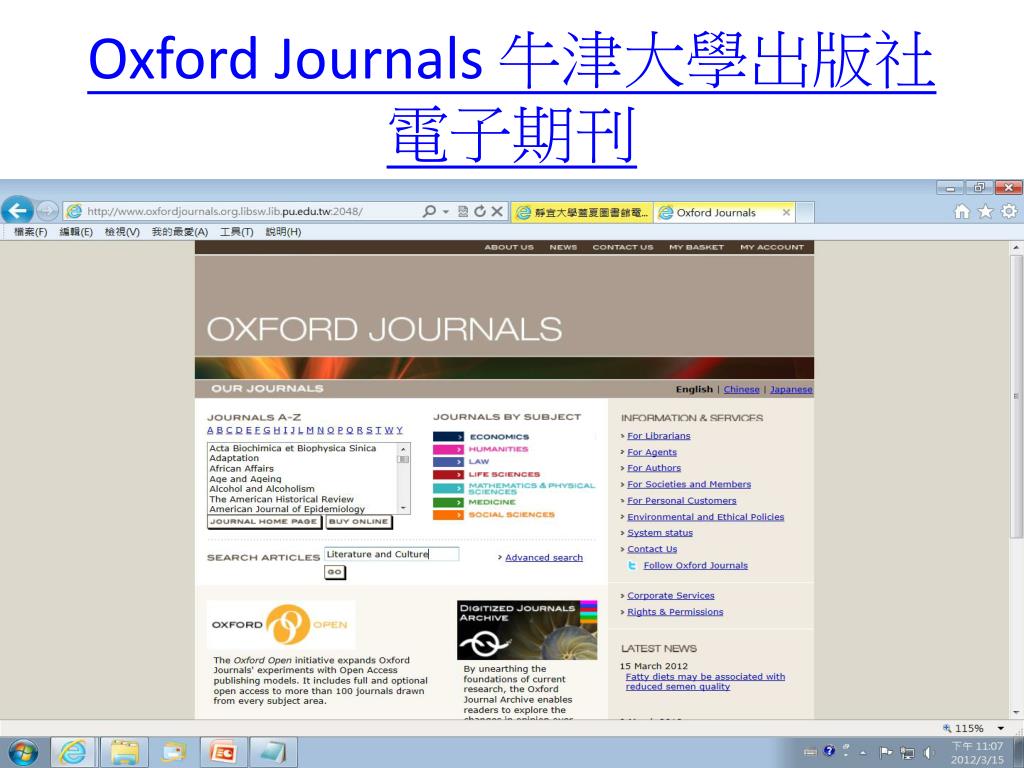1024x768 pixels.
Task: Select African Affairs in the journal list
Action: point(242,468)
